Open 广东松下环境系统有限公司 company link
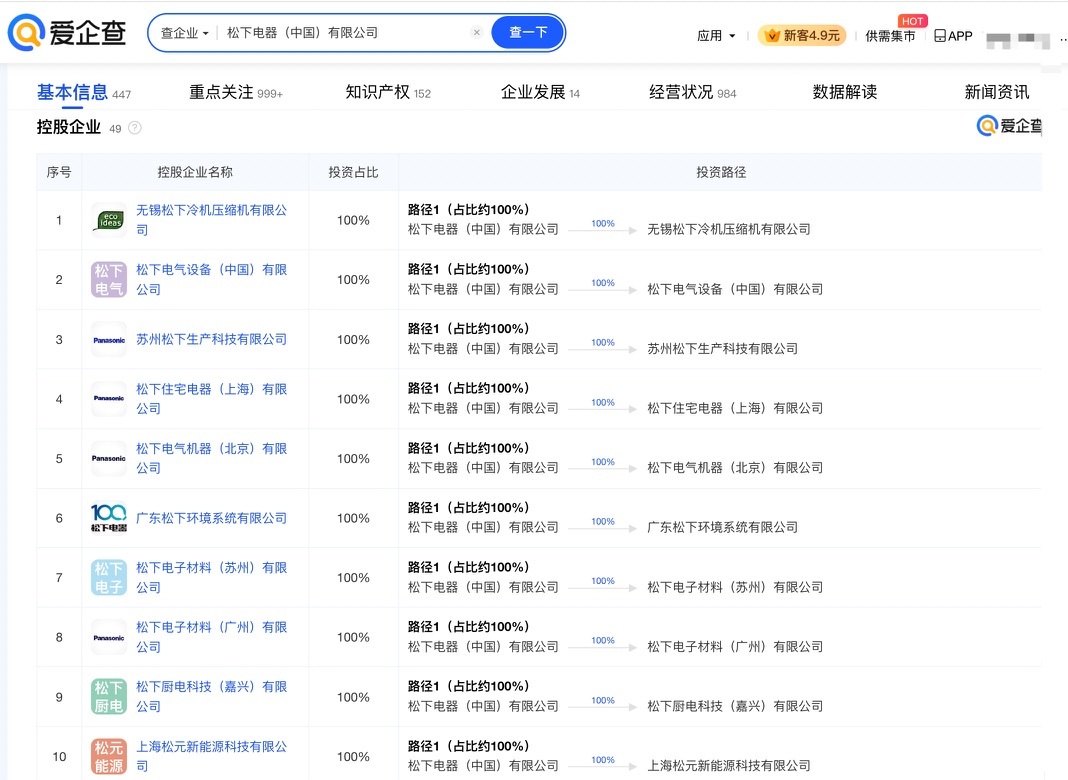Viewport: 1068px width, 780px height. pyautogui.click(x=212, y=518)
